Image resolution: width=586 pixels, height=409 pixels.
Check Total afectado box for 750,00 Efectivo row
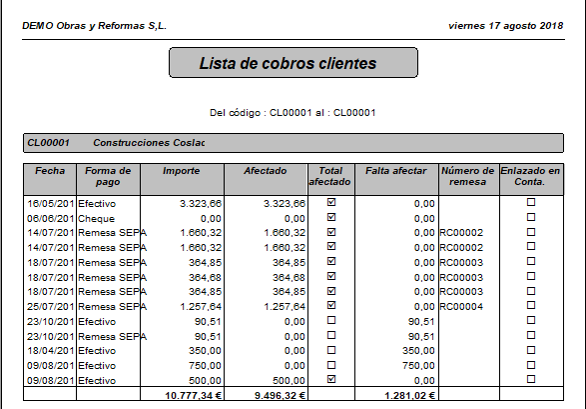(x=331, y=365)
